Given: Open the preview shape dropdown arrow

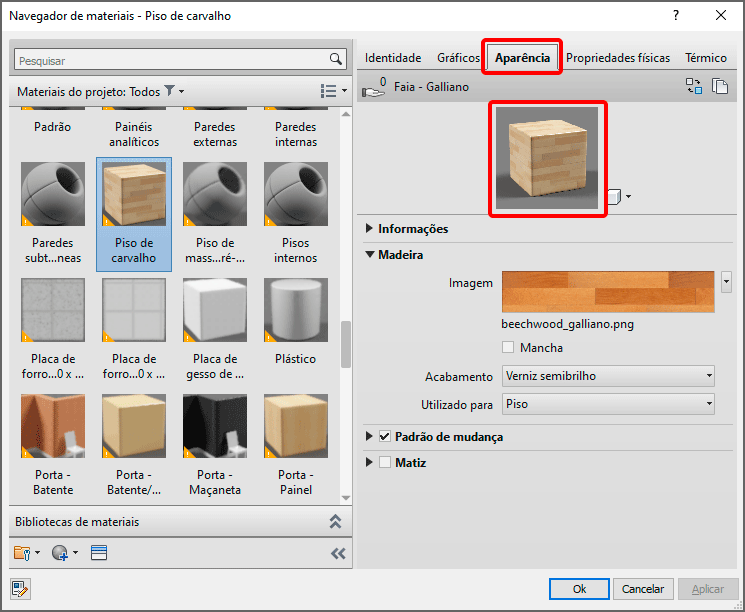Looking at the screenshot, I should pos(629,196).
